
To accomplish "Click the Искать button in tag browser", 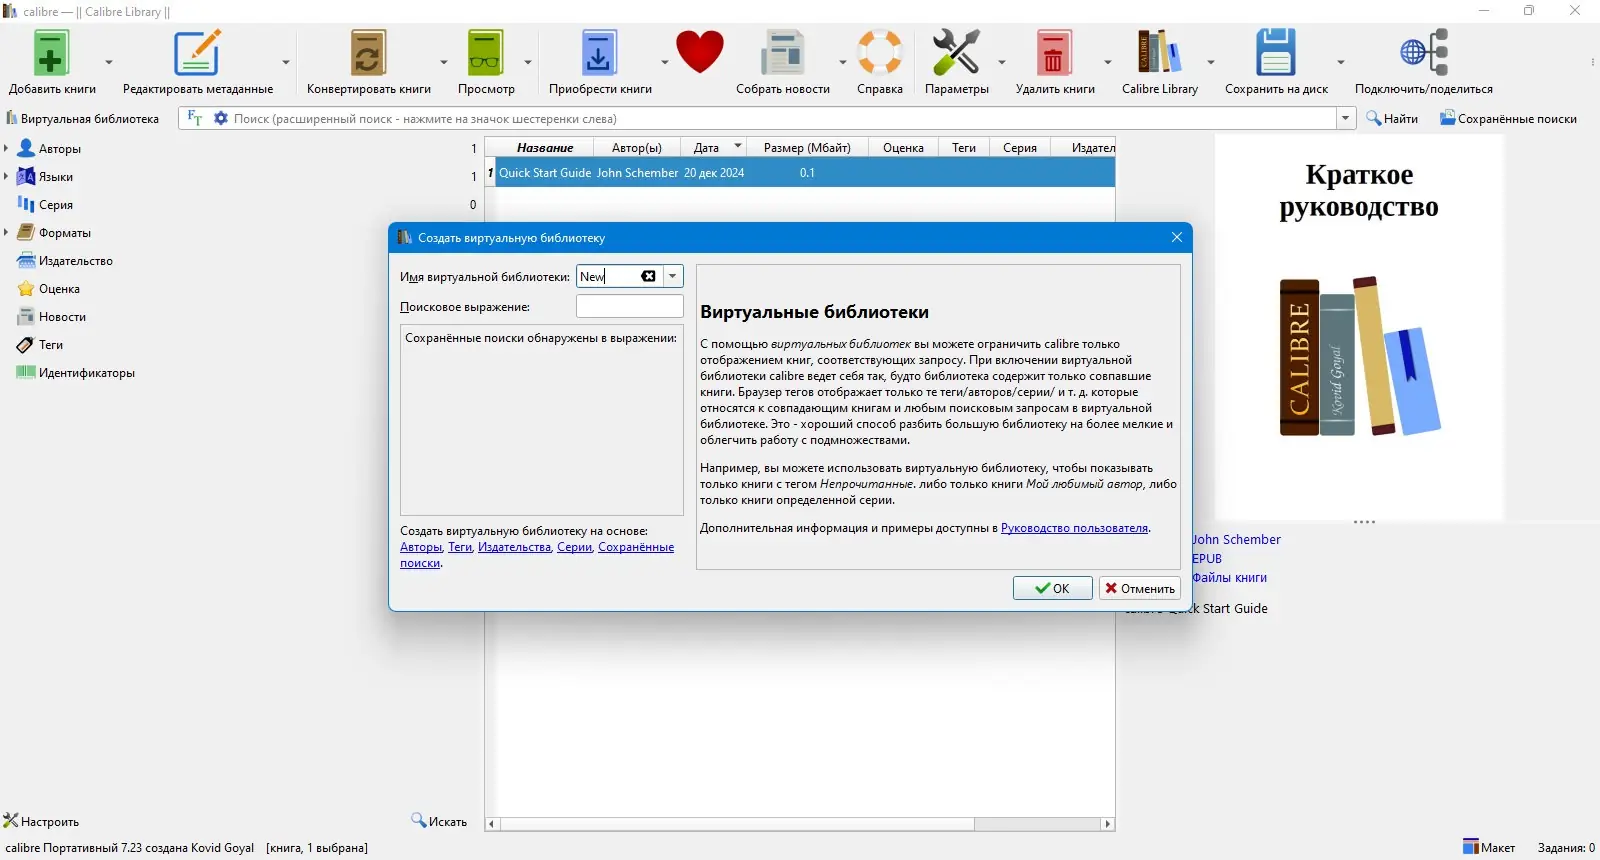I will pyautogui.click(x=439, y=821).
